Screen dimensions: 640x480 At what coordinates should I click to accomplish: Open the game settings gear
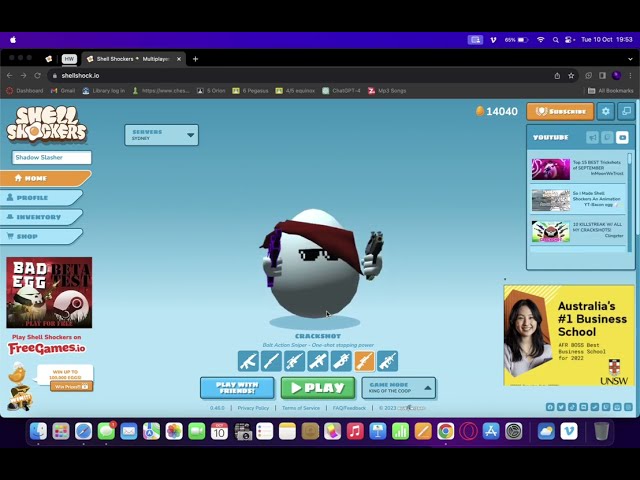pos(606,111)
